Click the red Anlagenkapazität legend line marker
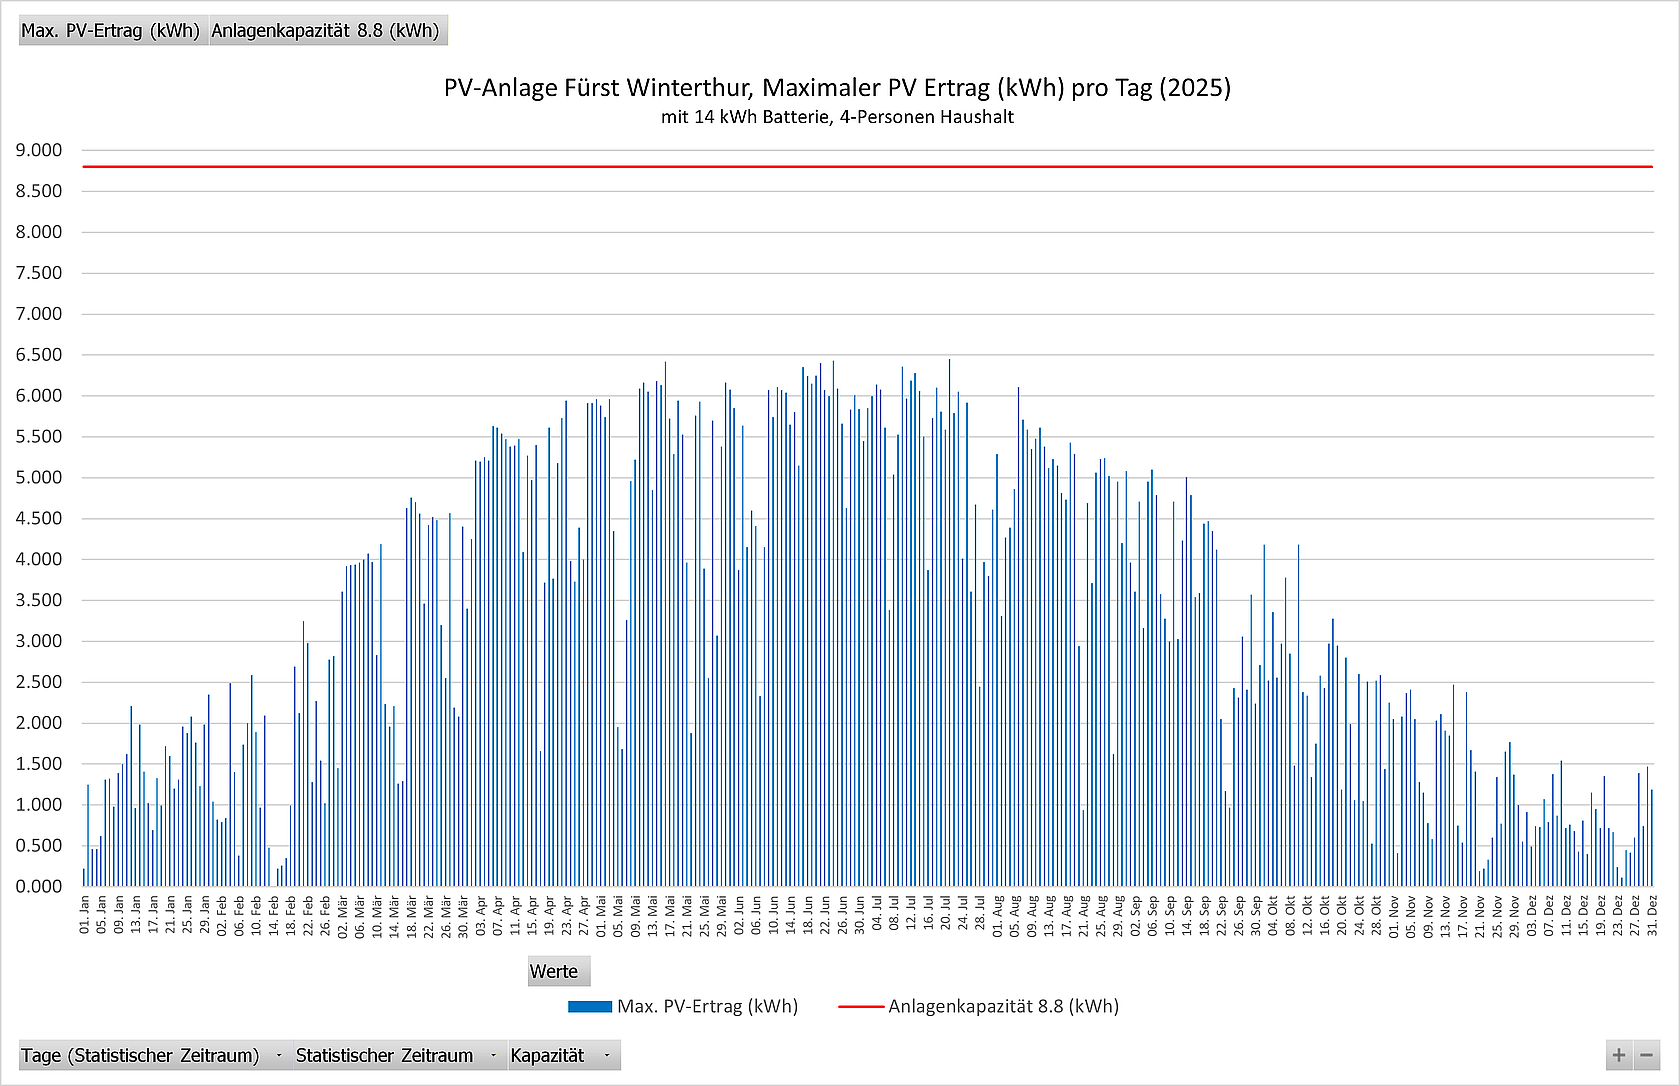This screenshot has width=1680, height=1086. pos(860,1007)
